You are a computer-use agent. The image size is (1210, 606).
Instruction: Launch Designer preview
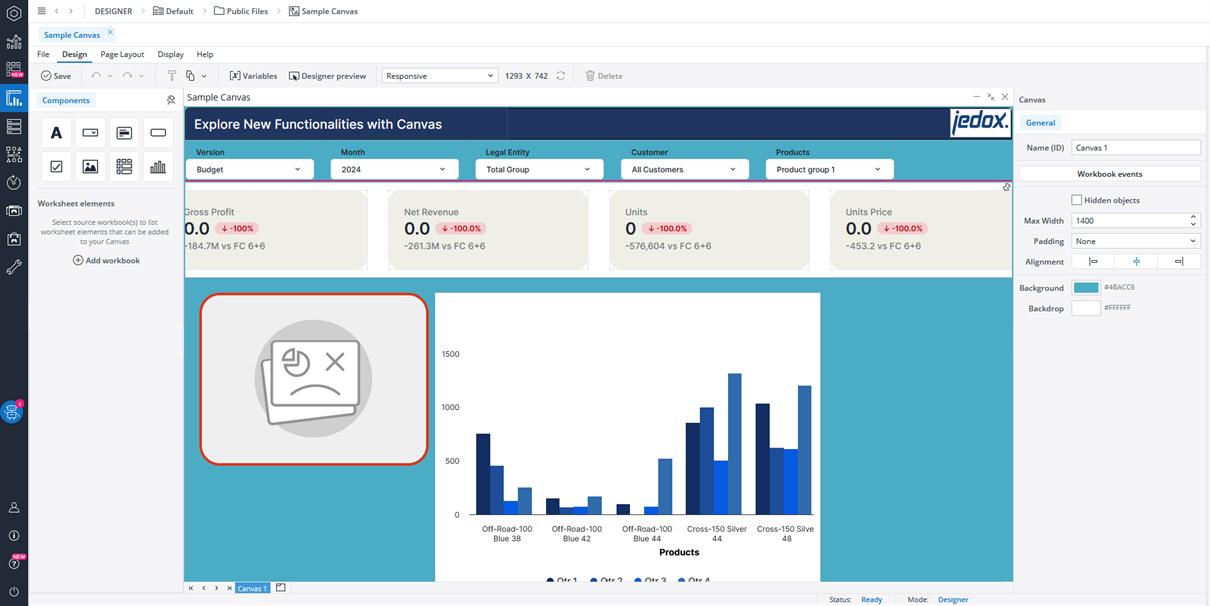click(327, 76)
